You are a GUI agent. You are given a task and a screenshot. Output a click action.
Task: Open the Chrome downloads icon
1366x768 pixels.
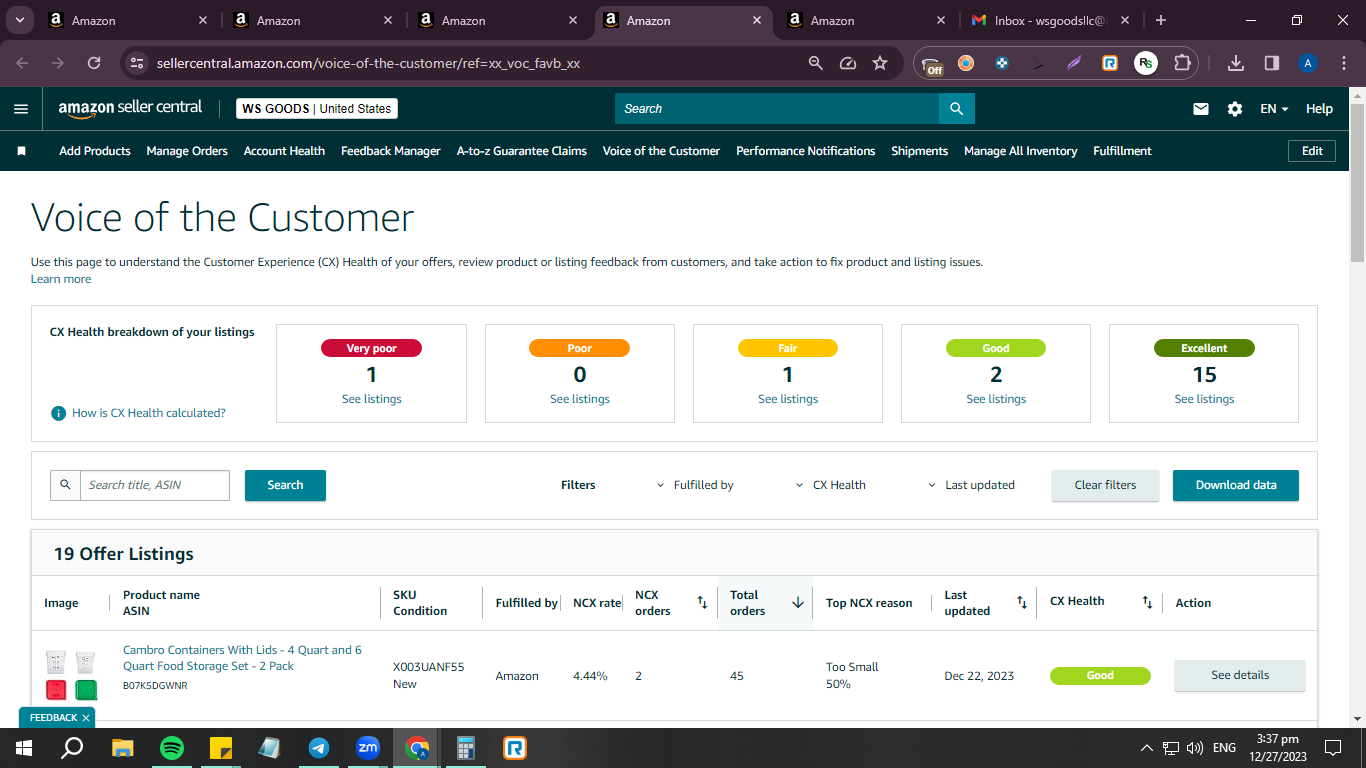pyautogui.click(x=1236, y=63)
